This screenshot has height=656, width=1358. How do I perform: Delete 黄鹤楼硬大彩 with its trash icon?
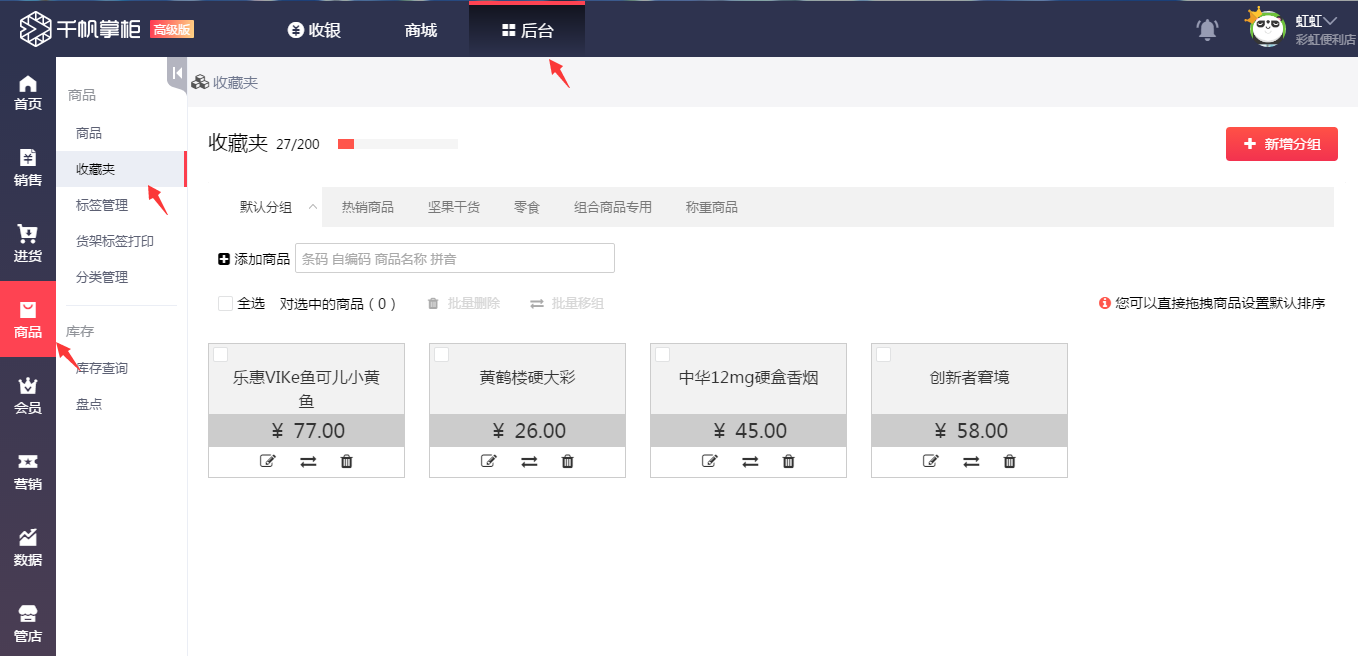[567, 461]
